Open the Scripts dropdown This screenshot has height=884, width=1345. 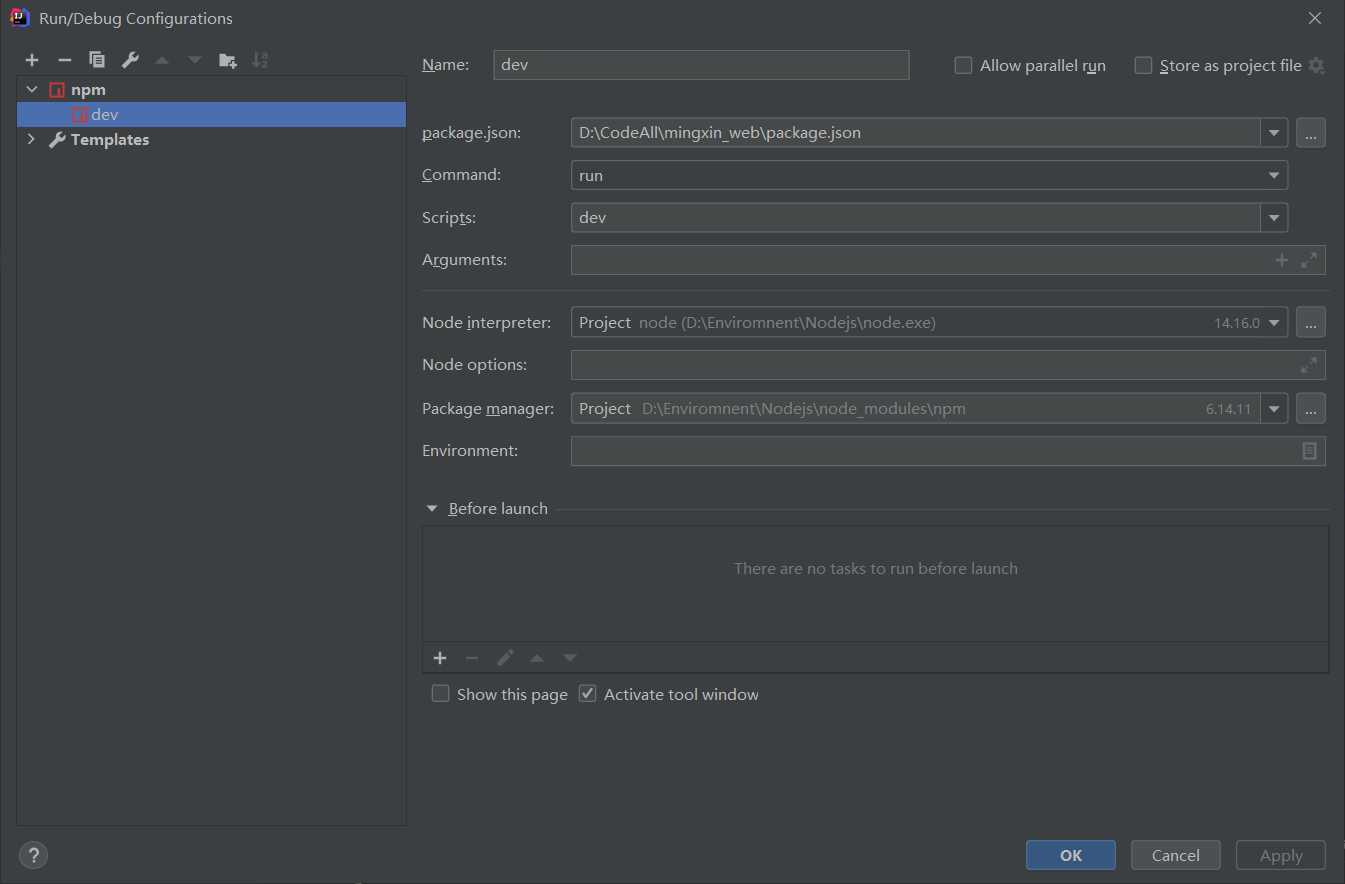1273,218
